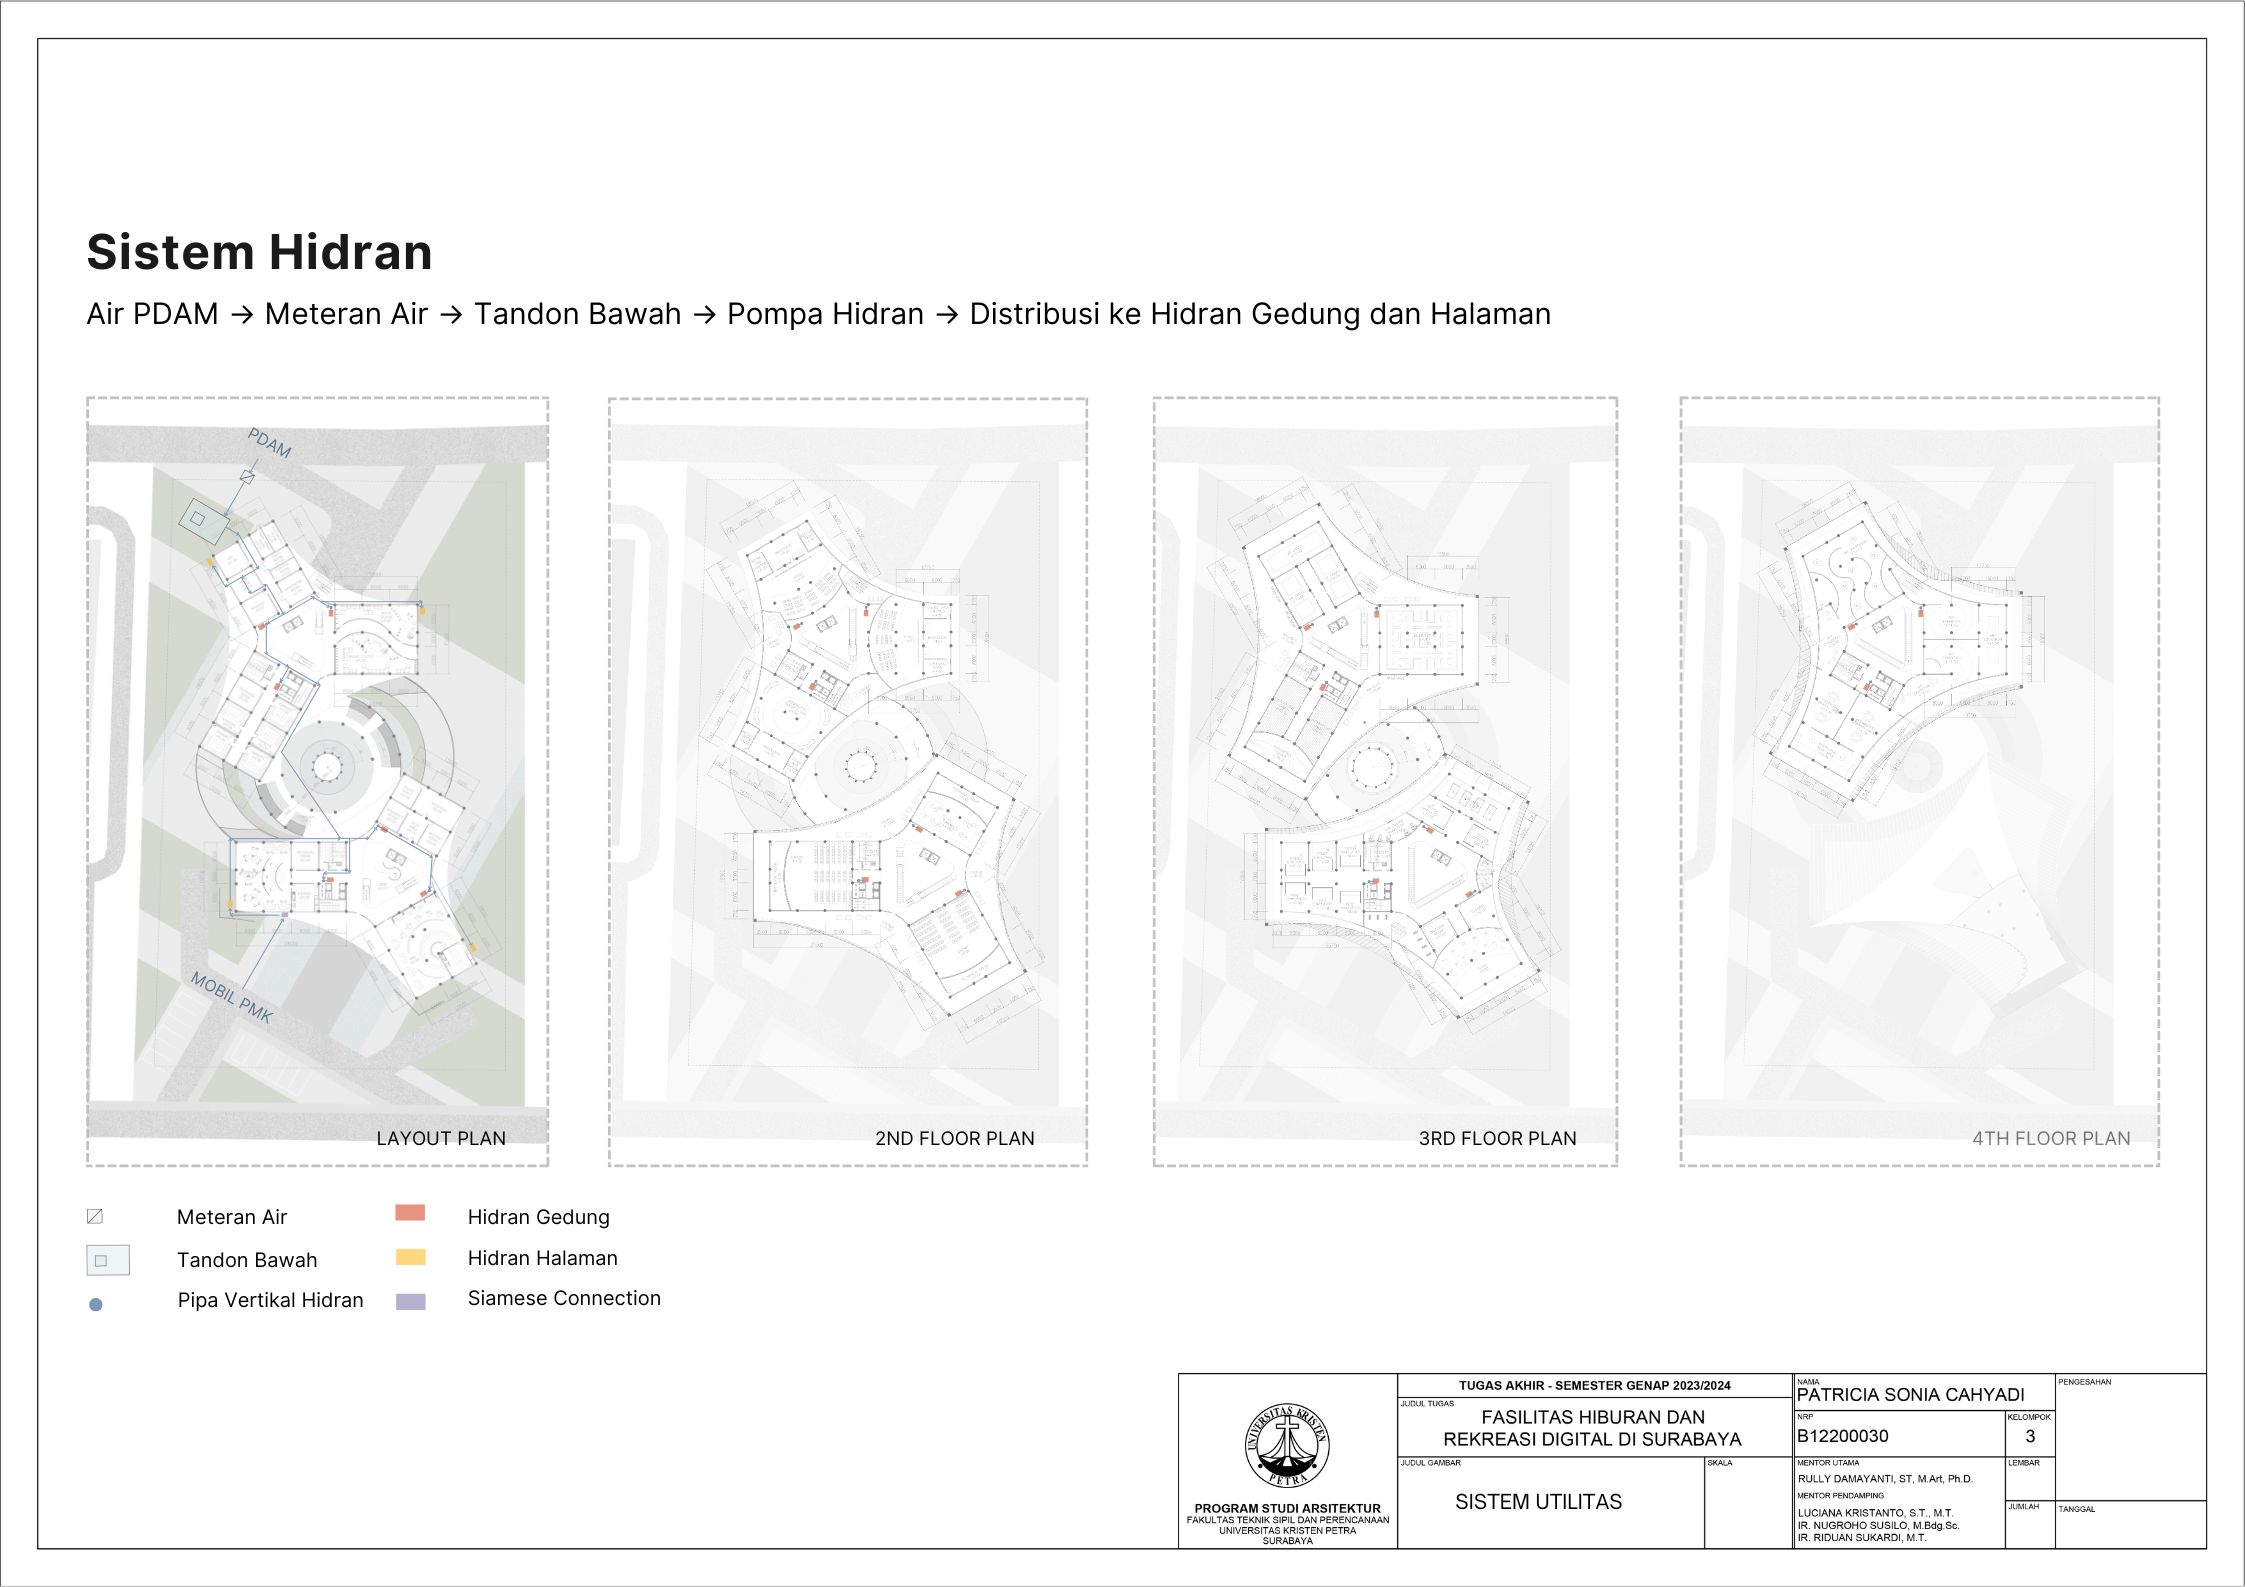Click the Pipa Vertikal Hidran dot icon
This screenshot has width=2245, height=1587.
click(96, 1304)
